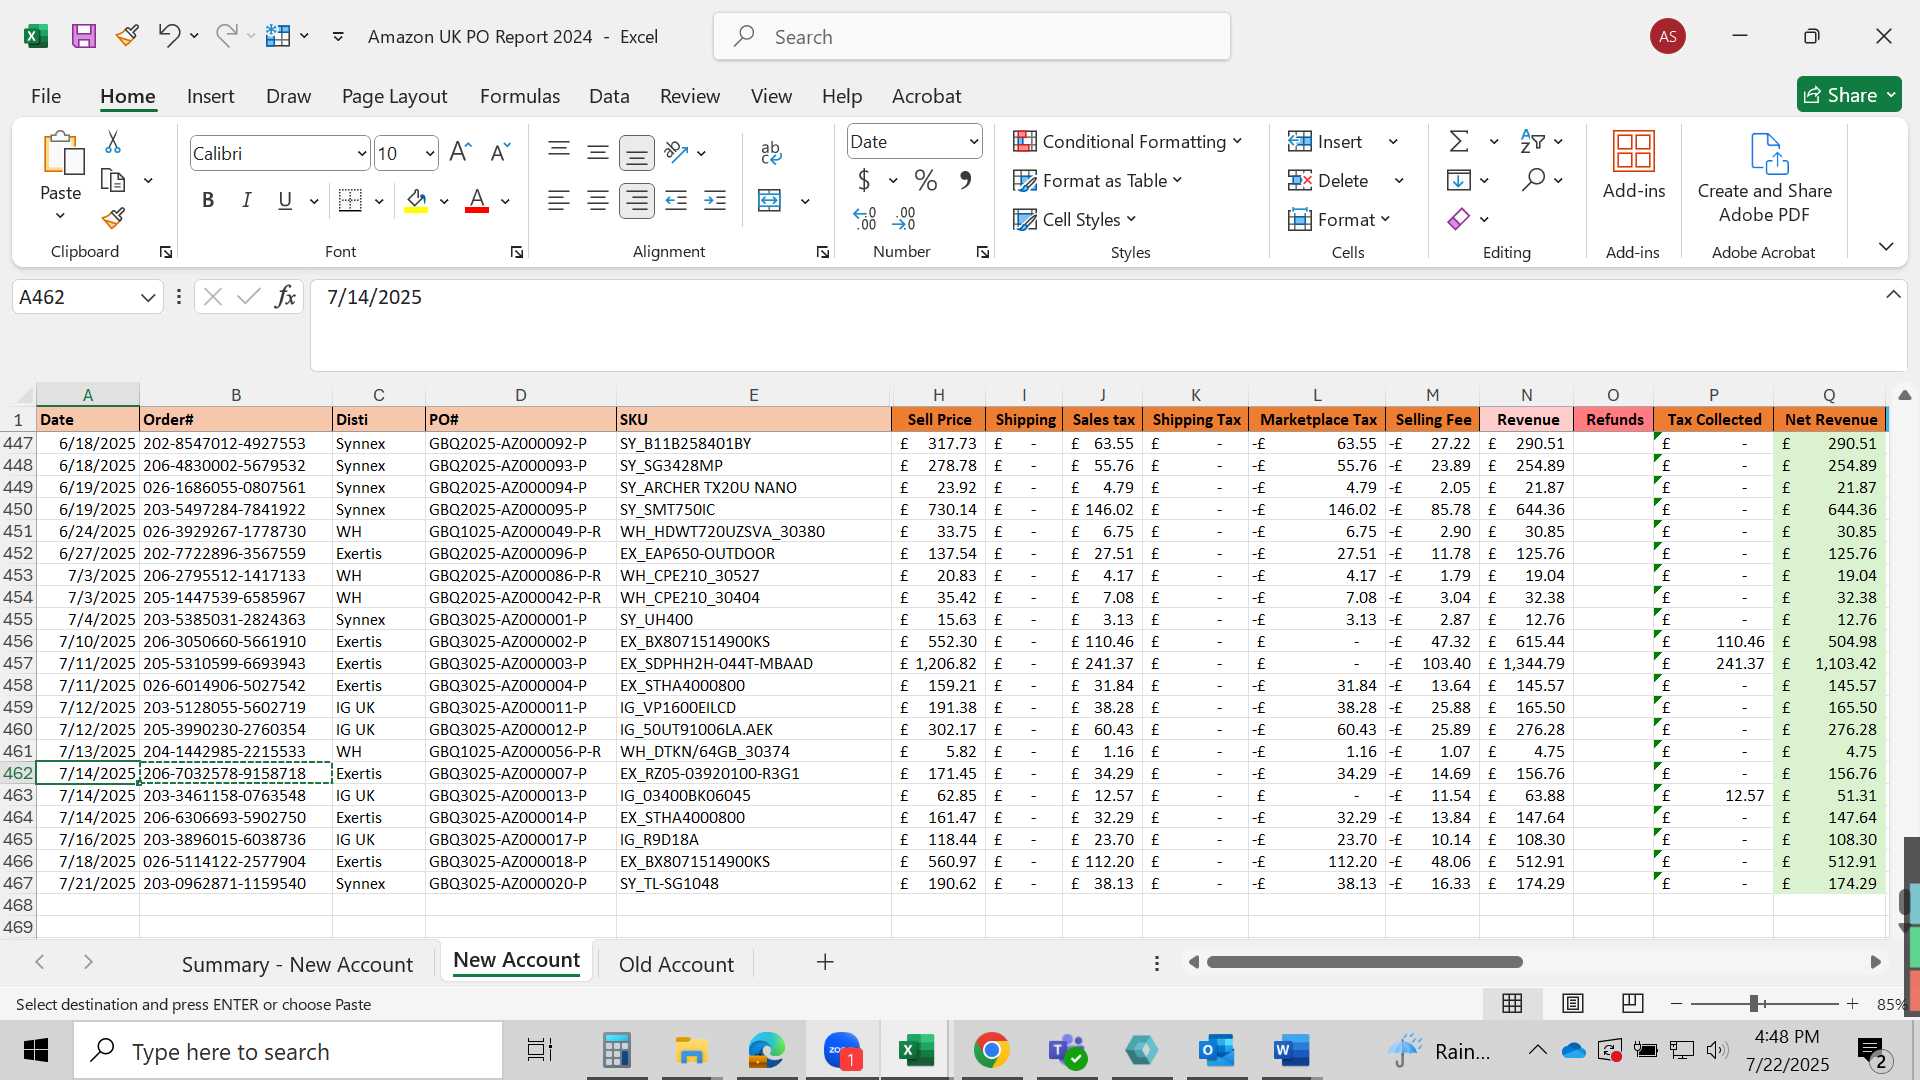The width and height of the screenshot is (1920, 1080).
Task: Expand Cell Styles menu
Action: click(x=1075, y=219)
